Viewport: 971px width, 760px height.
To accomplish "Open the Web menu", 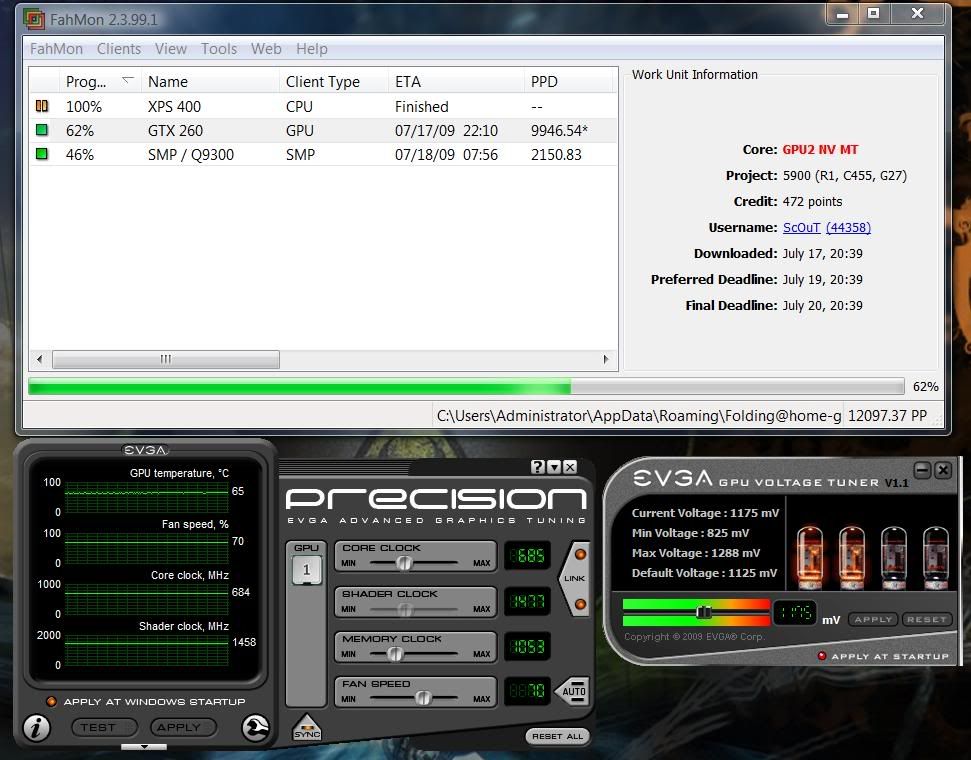I will [x=266, y=49].
